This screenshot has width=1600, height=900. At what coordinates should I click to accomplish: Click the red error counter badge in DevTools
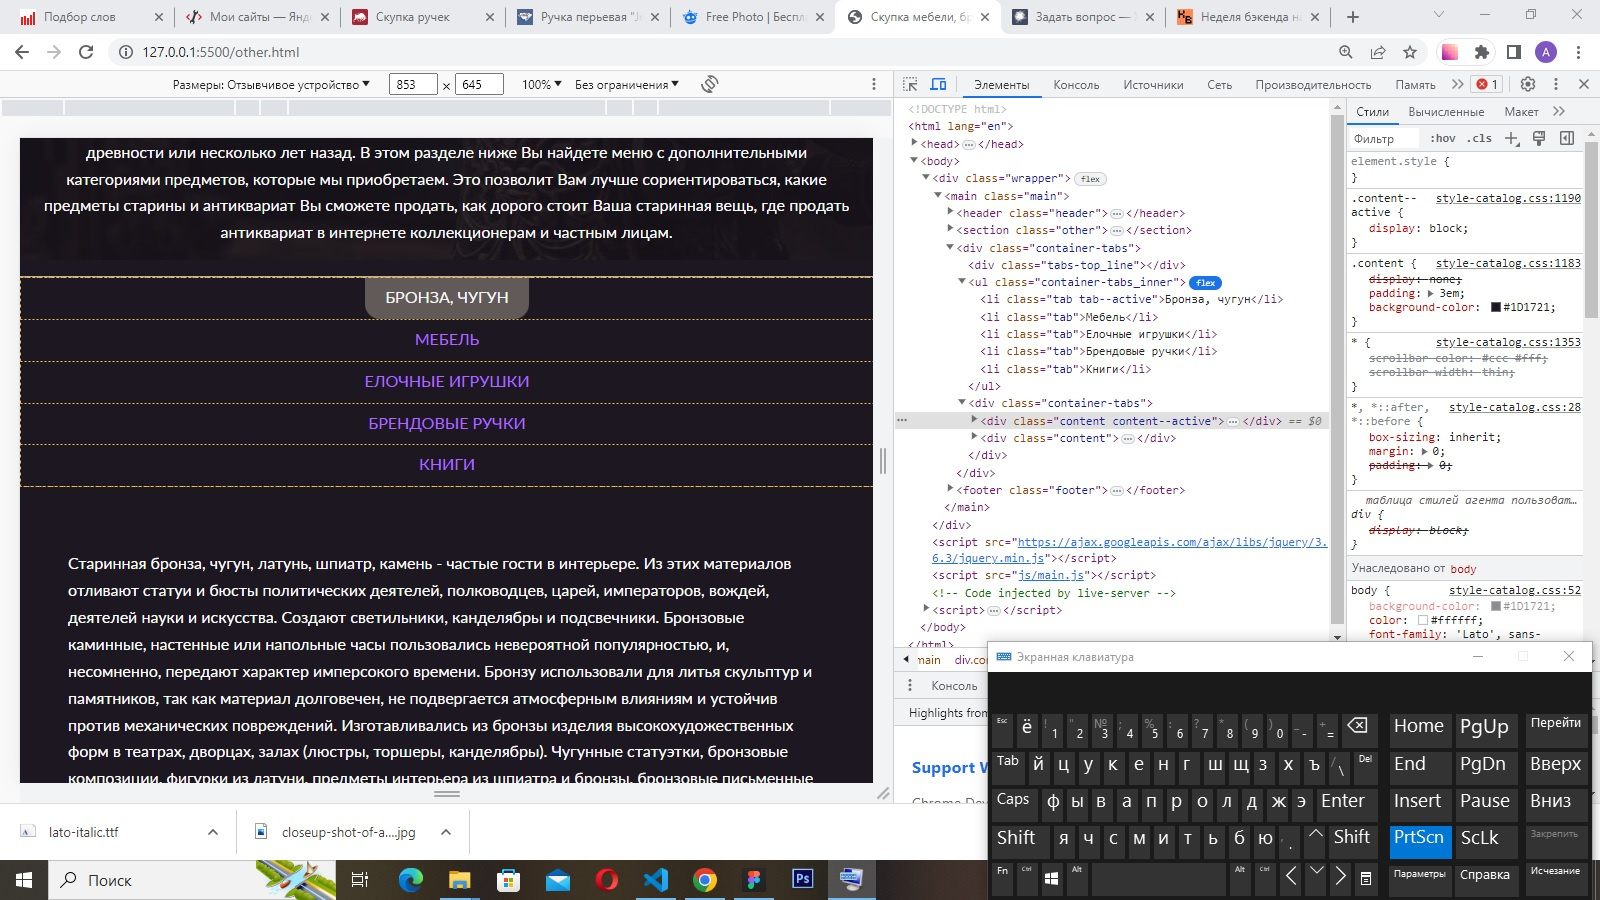(x=1487, y=84)
